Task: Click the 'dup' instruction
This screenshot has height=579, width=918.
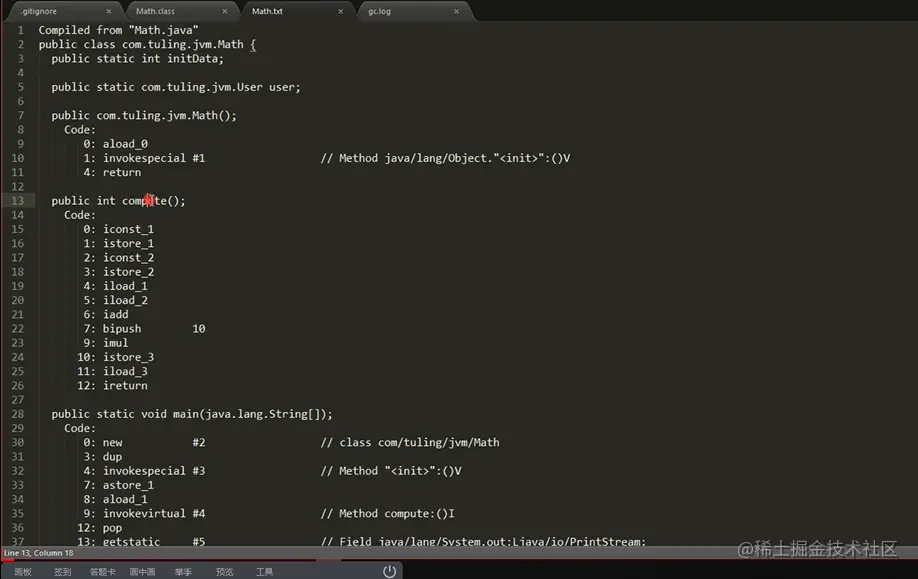Action: tap(112, 457)
